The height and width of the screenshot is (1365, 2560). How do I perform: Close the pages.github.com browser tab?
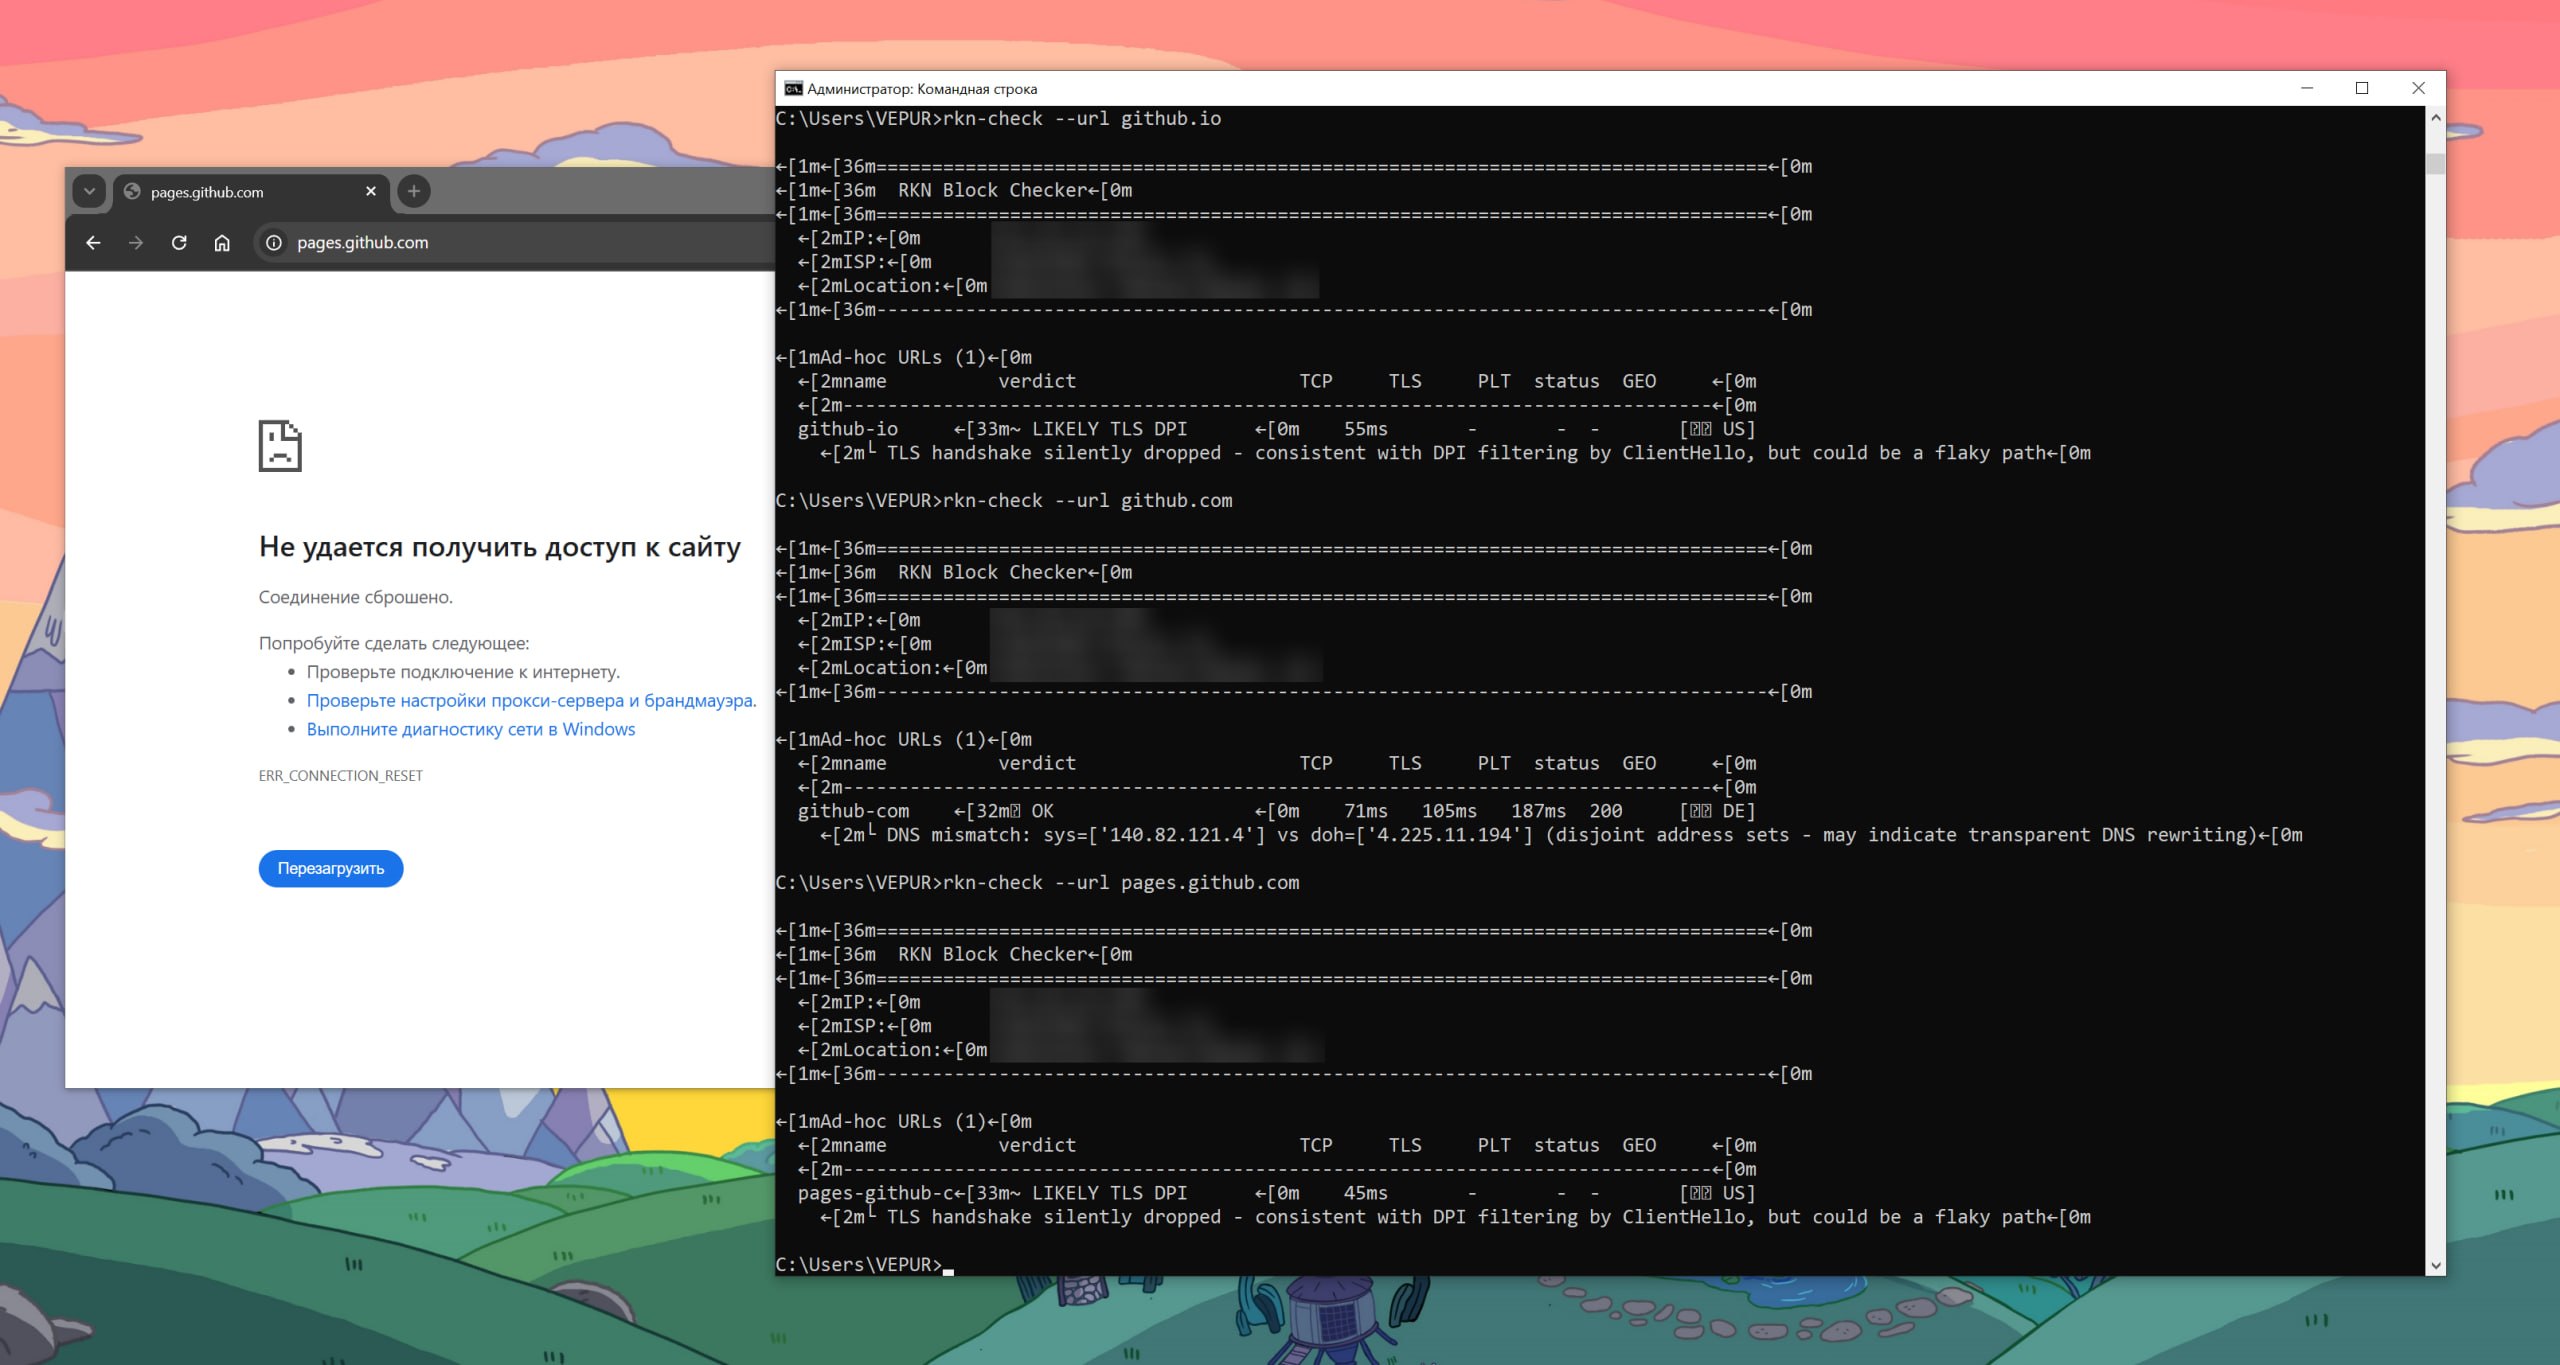(371, 191)
